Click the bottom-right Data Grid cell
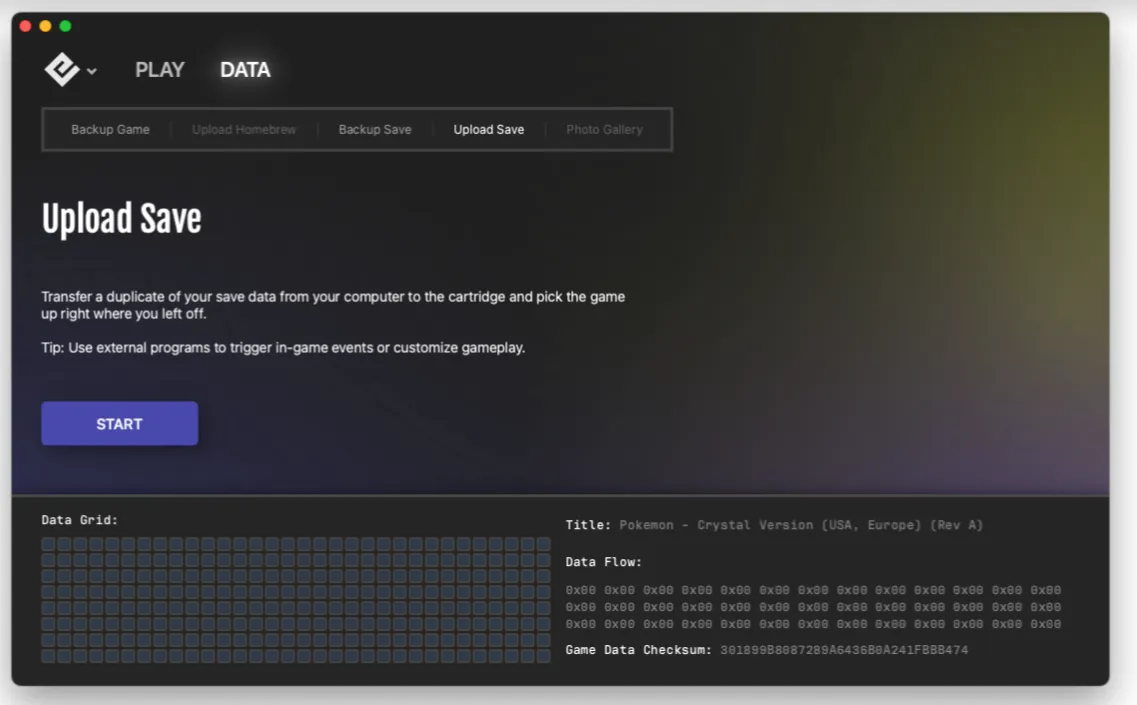 (x=545, y=657)
